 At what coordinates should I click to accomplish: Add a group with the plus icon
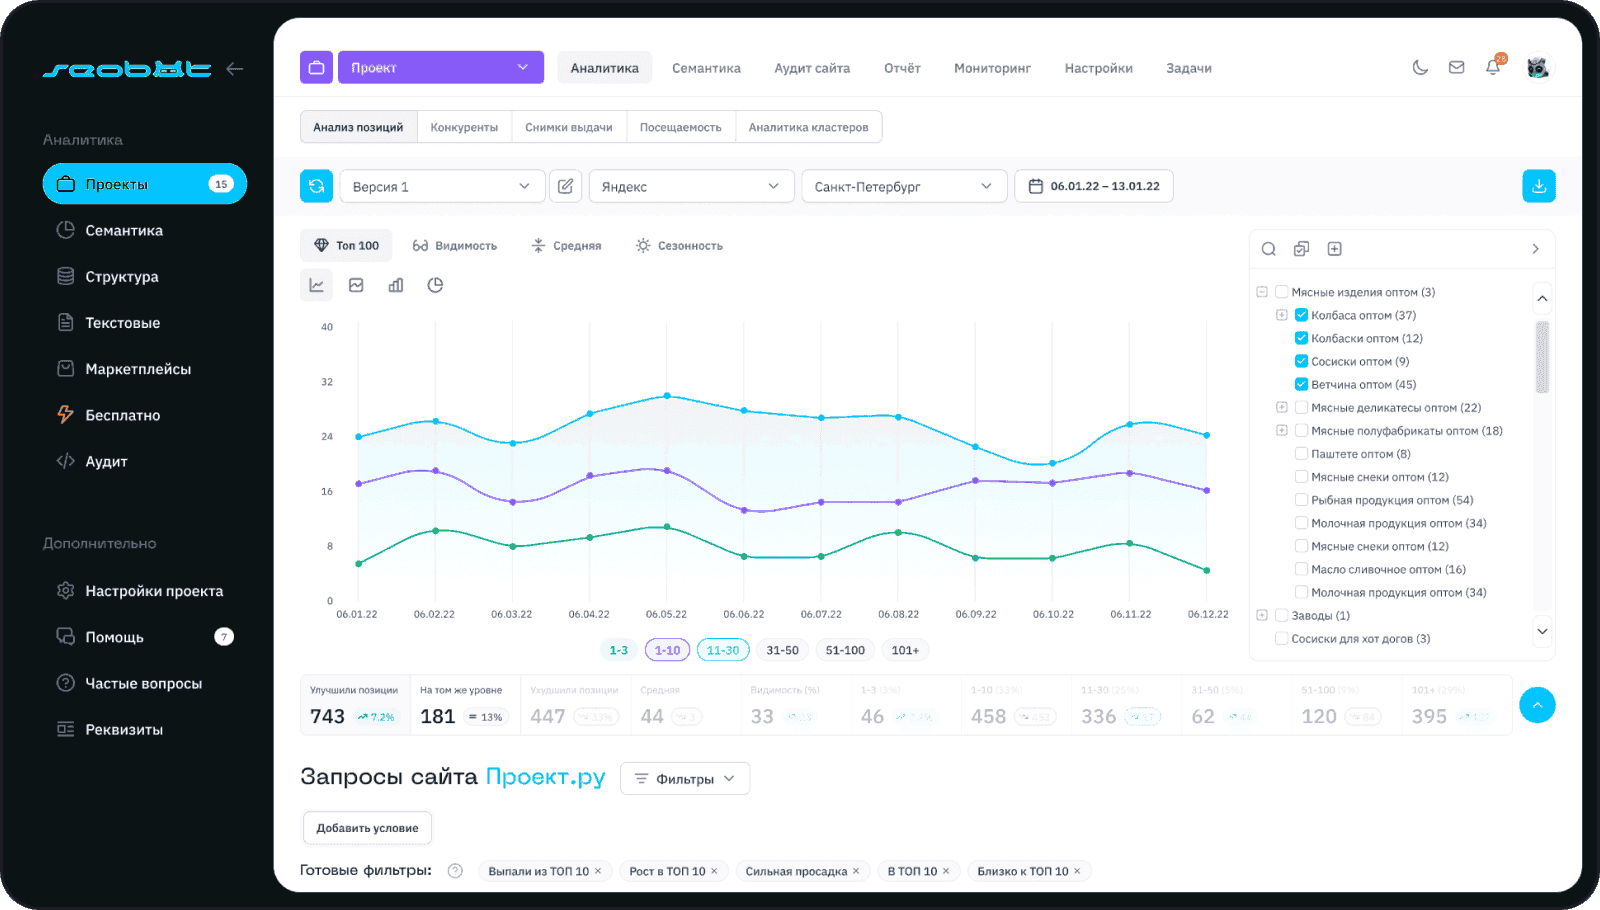coord(1334,249)
